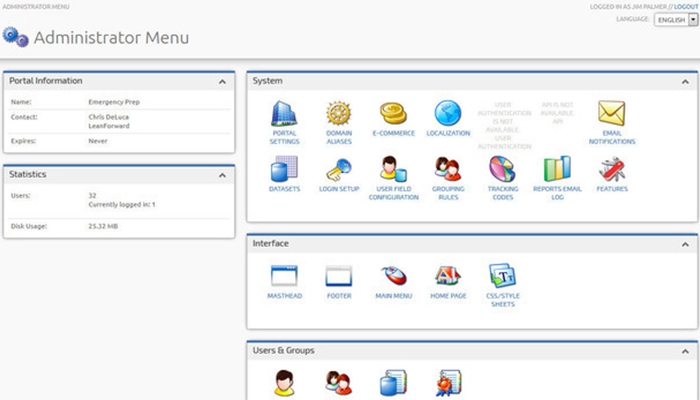This screenshot has width=700, height=400.
Task: Open Masthead window icon
Action: 284,276
